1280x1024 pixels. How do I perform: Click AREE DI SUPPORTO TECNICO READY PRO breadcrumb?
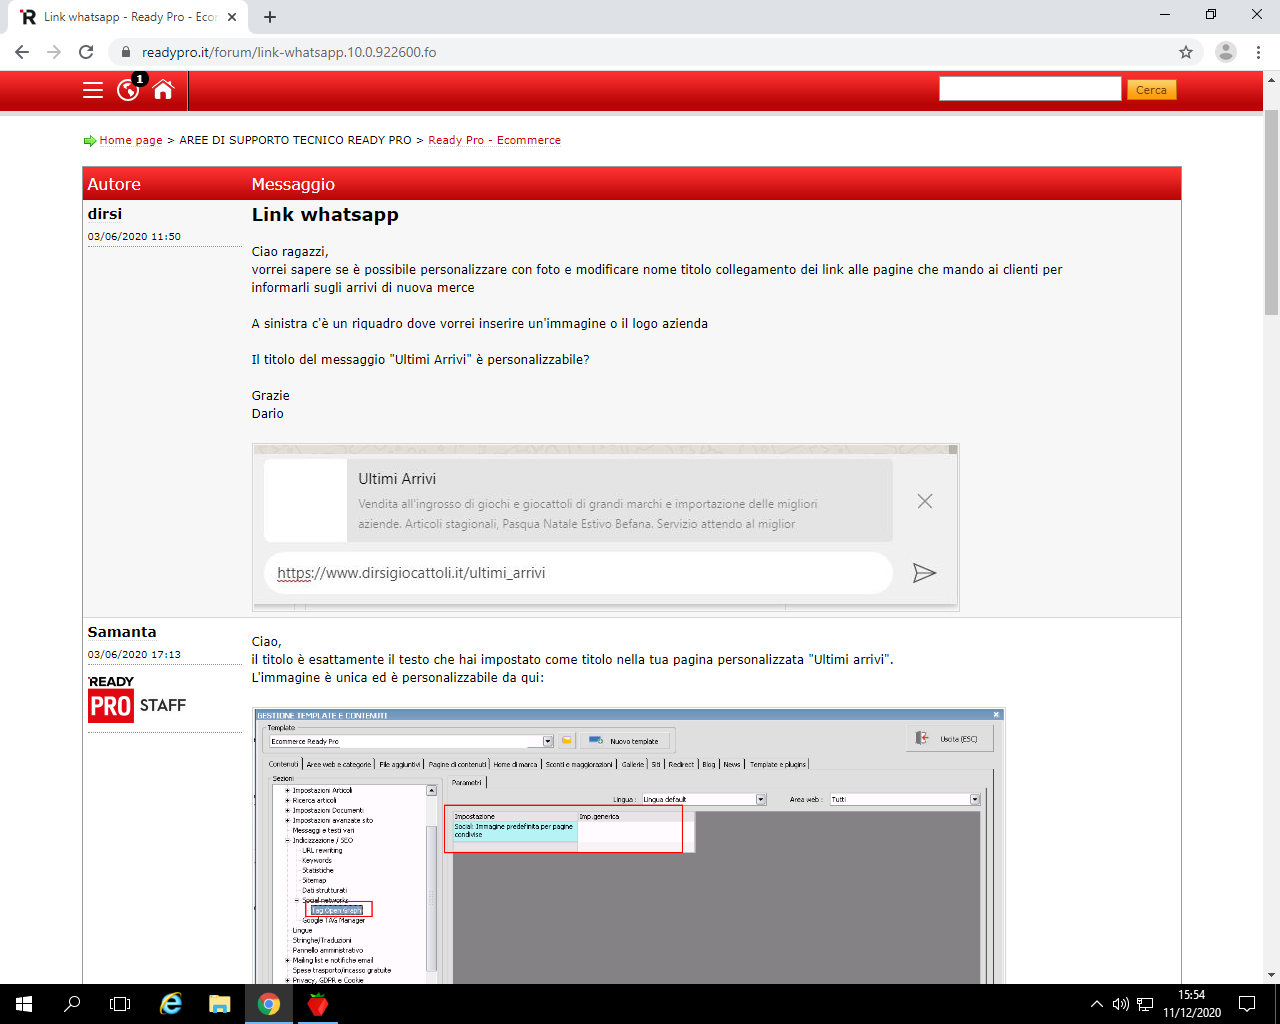click(295, 140)
